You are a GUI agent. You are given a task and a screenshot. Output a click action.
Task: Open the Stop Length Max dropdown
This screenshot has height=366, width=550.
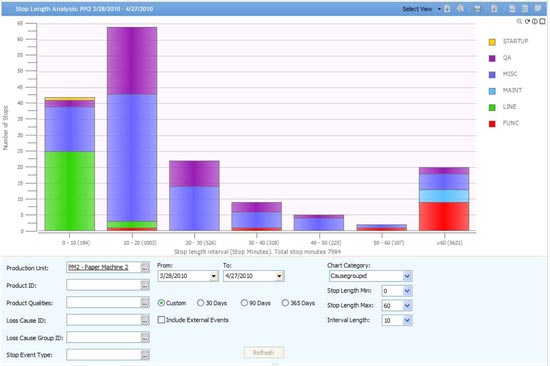pyautogui.click(x=407, y=306)
